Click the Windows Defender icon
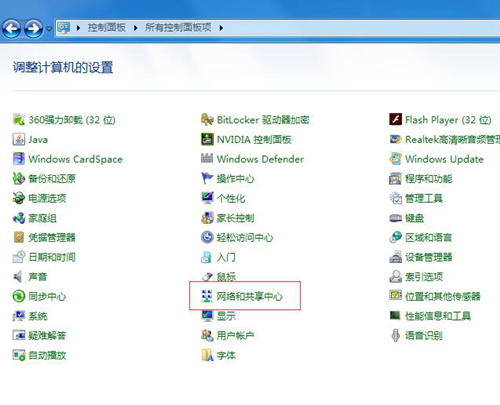 tap(207, 159)
